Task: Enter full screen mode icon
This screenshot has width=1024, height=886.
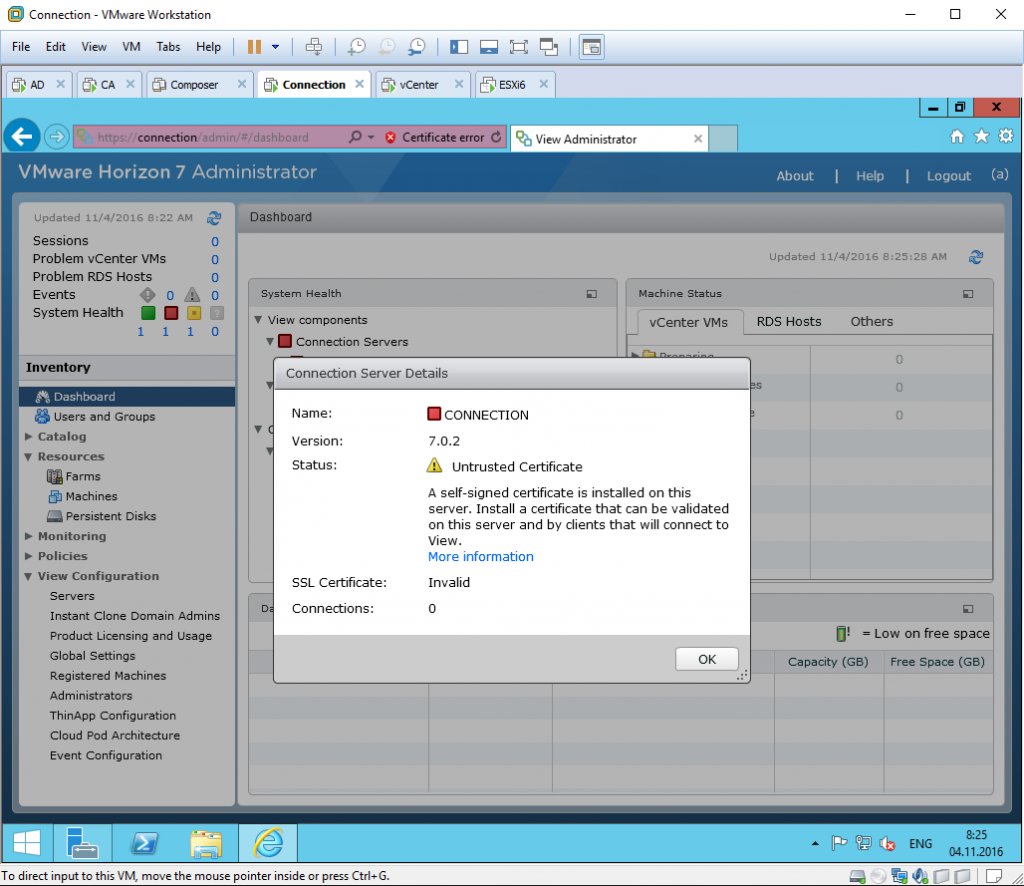Action: click(519, 46)
